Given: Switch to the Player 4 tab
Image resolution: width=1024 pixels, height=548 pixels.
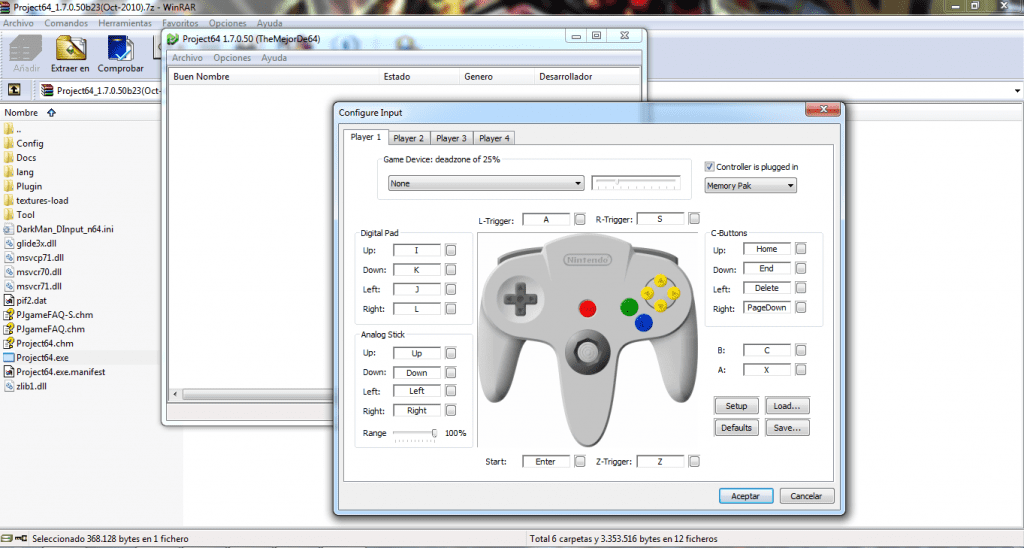Looking at the screenshot, I should (494, 138).
